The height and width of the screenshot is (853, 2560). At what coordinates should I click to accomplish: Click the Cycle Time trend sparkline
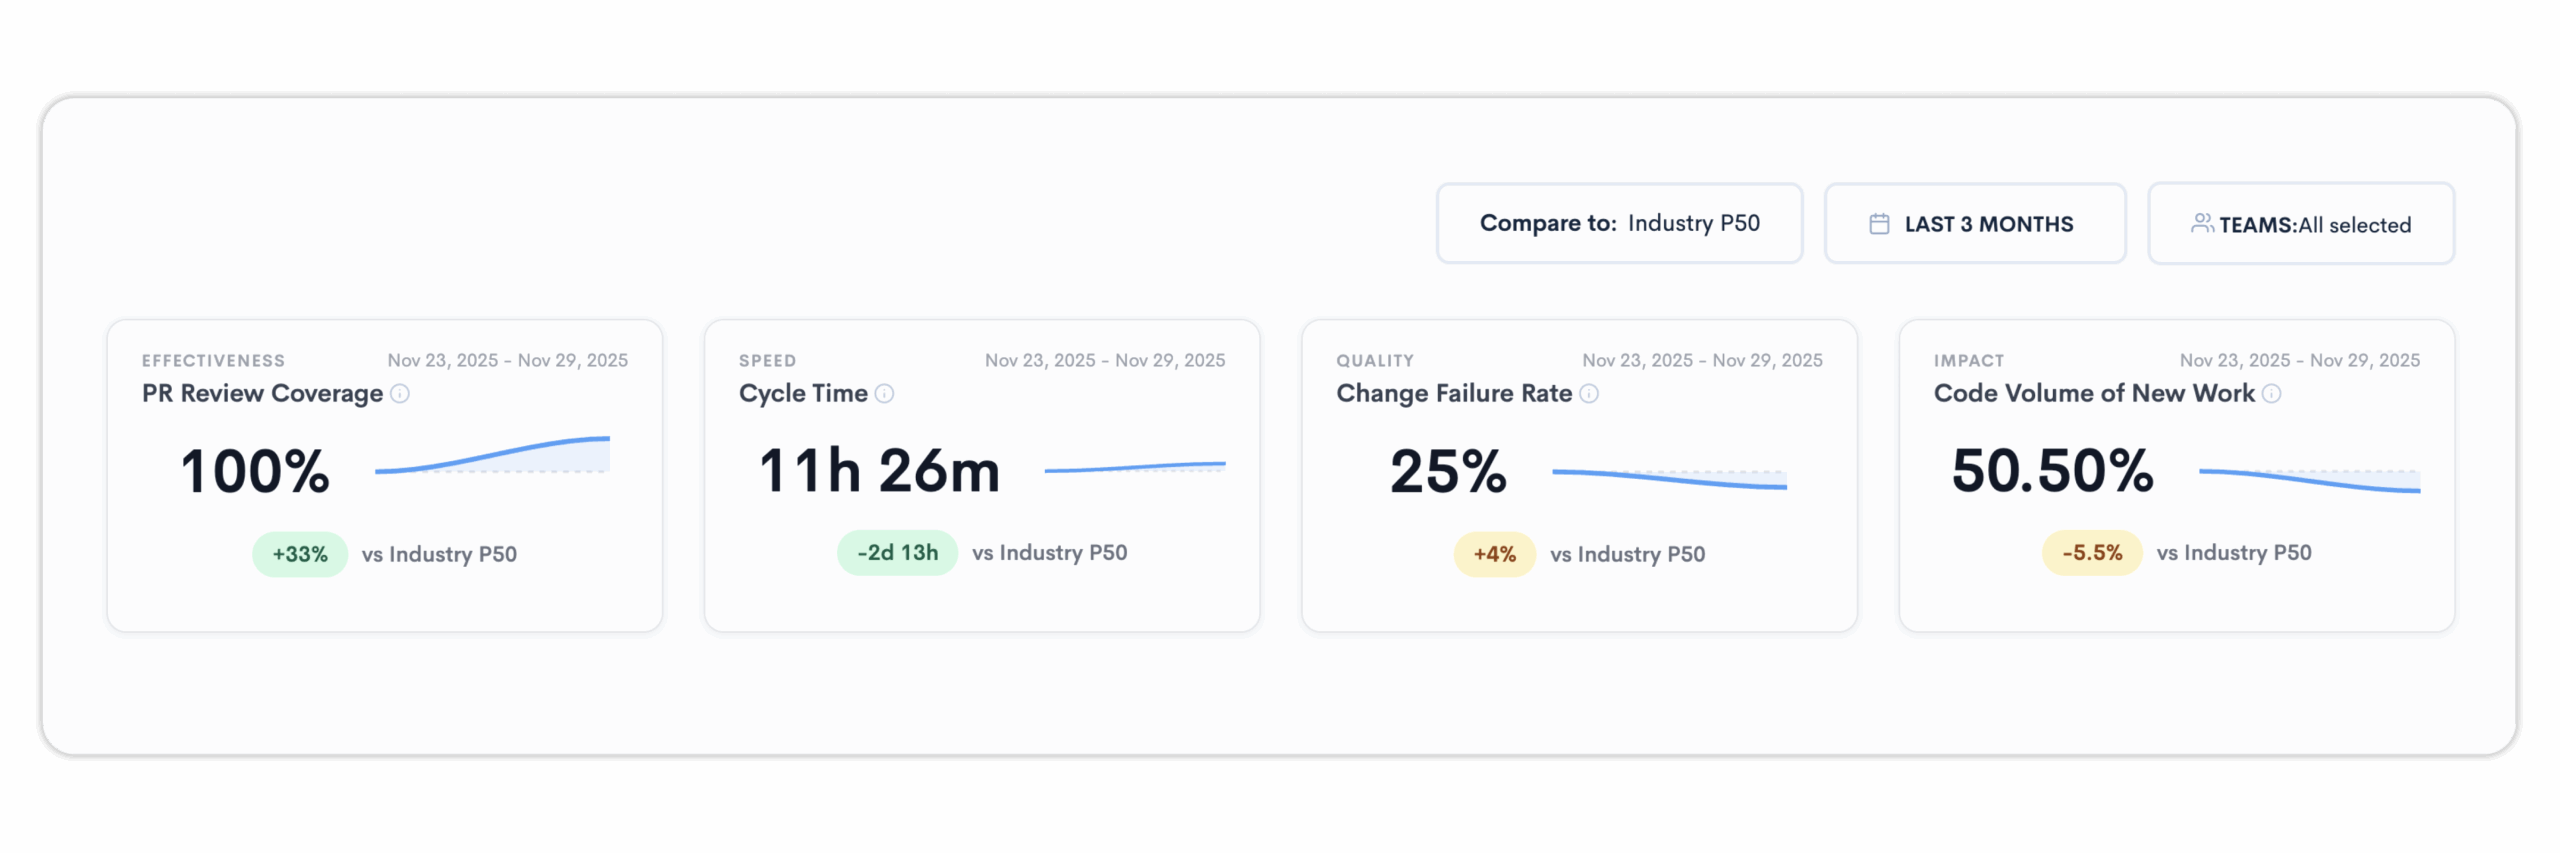1135,467
